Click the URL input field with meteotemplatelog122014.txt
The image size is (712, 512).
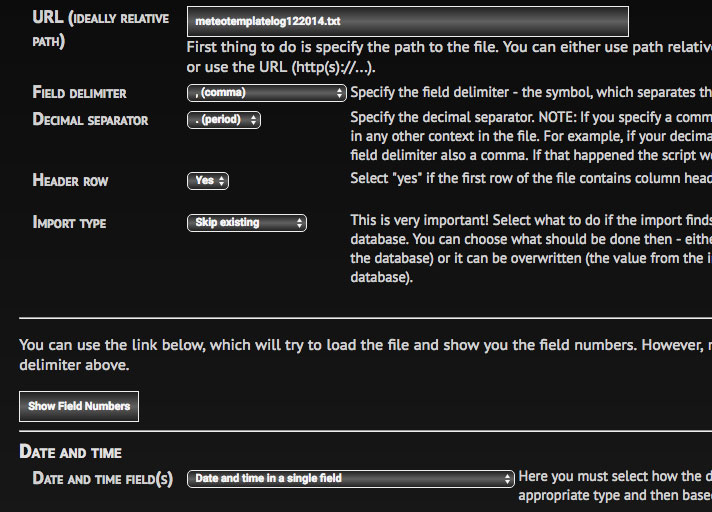pyautogui.click(x=407, y=21)
